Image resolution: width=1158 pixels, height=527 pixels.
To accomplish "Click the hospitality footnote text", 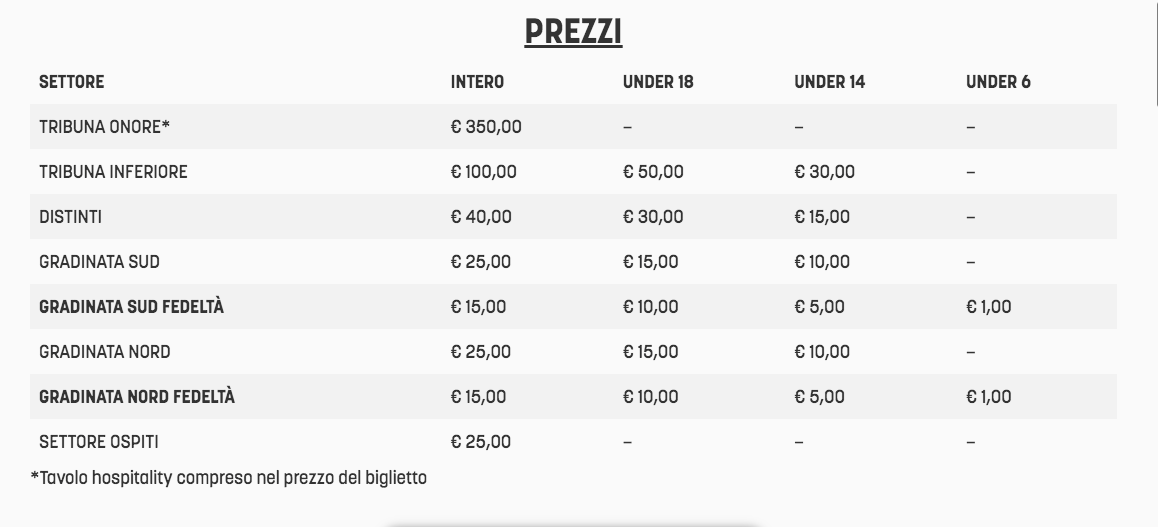I will coord(228,478).
